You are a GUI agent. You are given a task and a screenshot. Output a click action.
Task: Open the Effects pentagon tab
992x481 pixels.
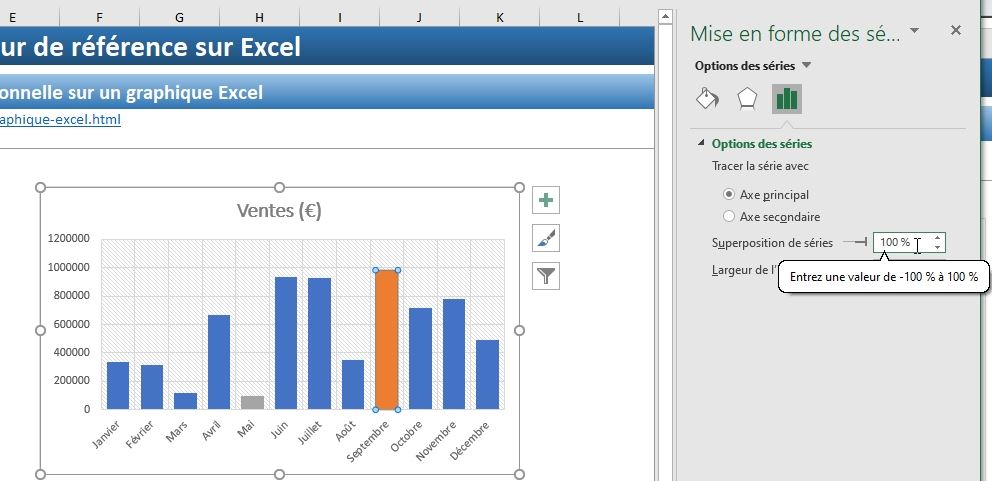pyautogui.click(x=747, y=98)
